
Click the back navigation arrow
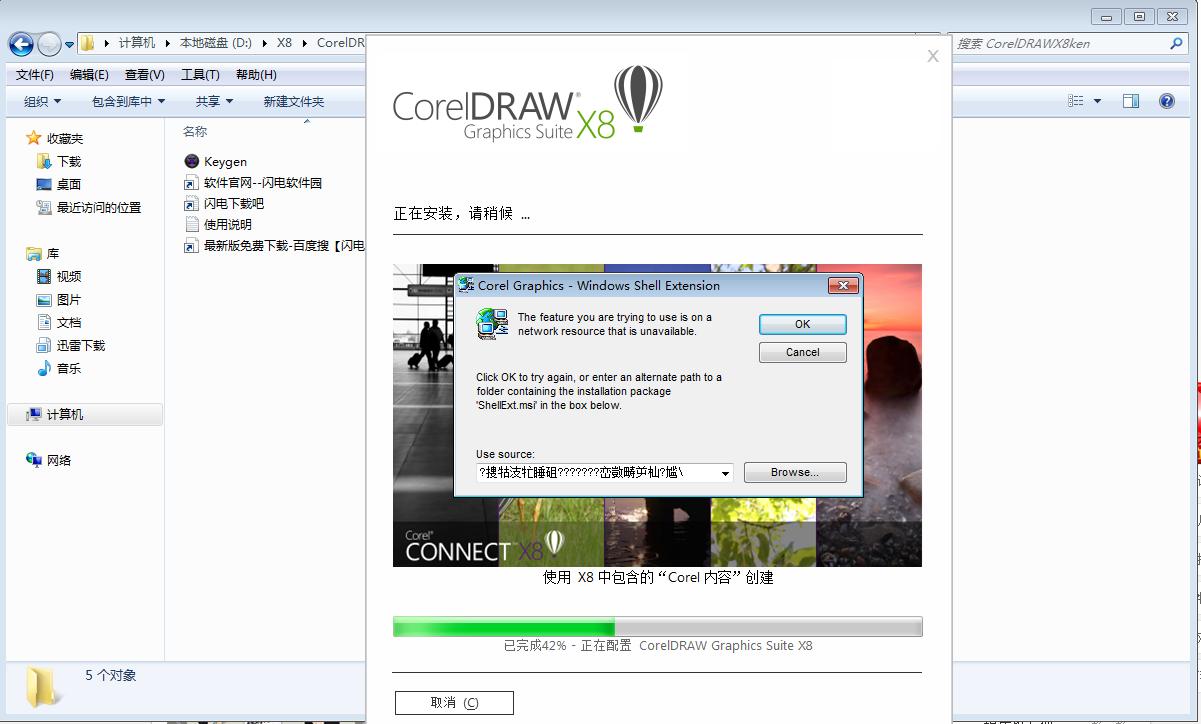point(21,44)
